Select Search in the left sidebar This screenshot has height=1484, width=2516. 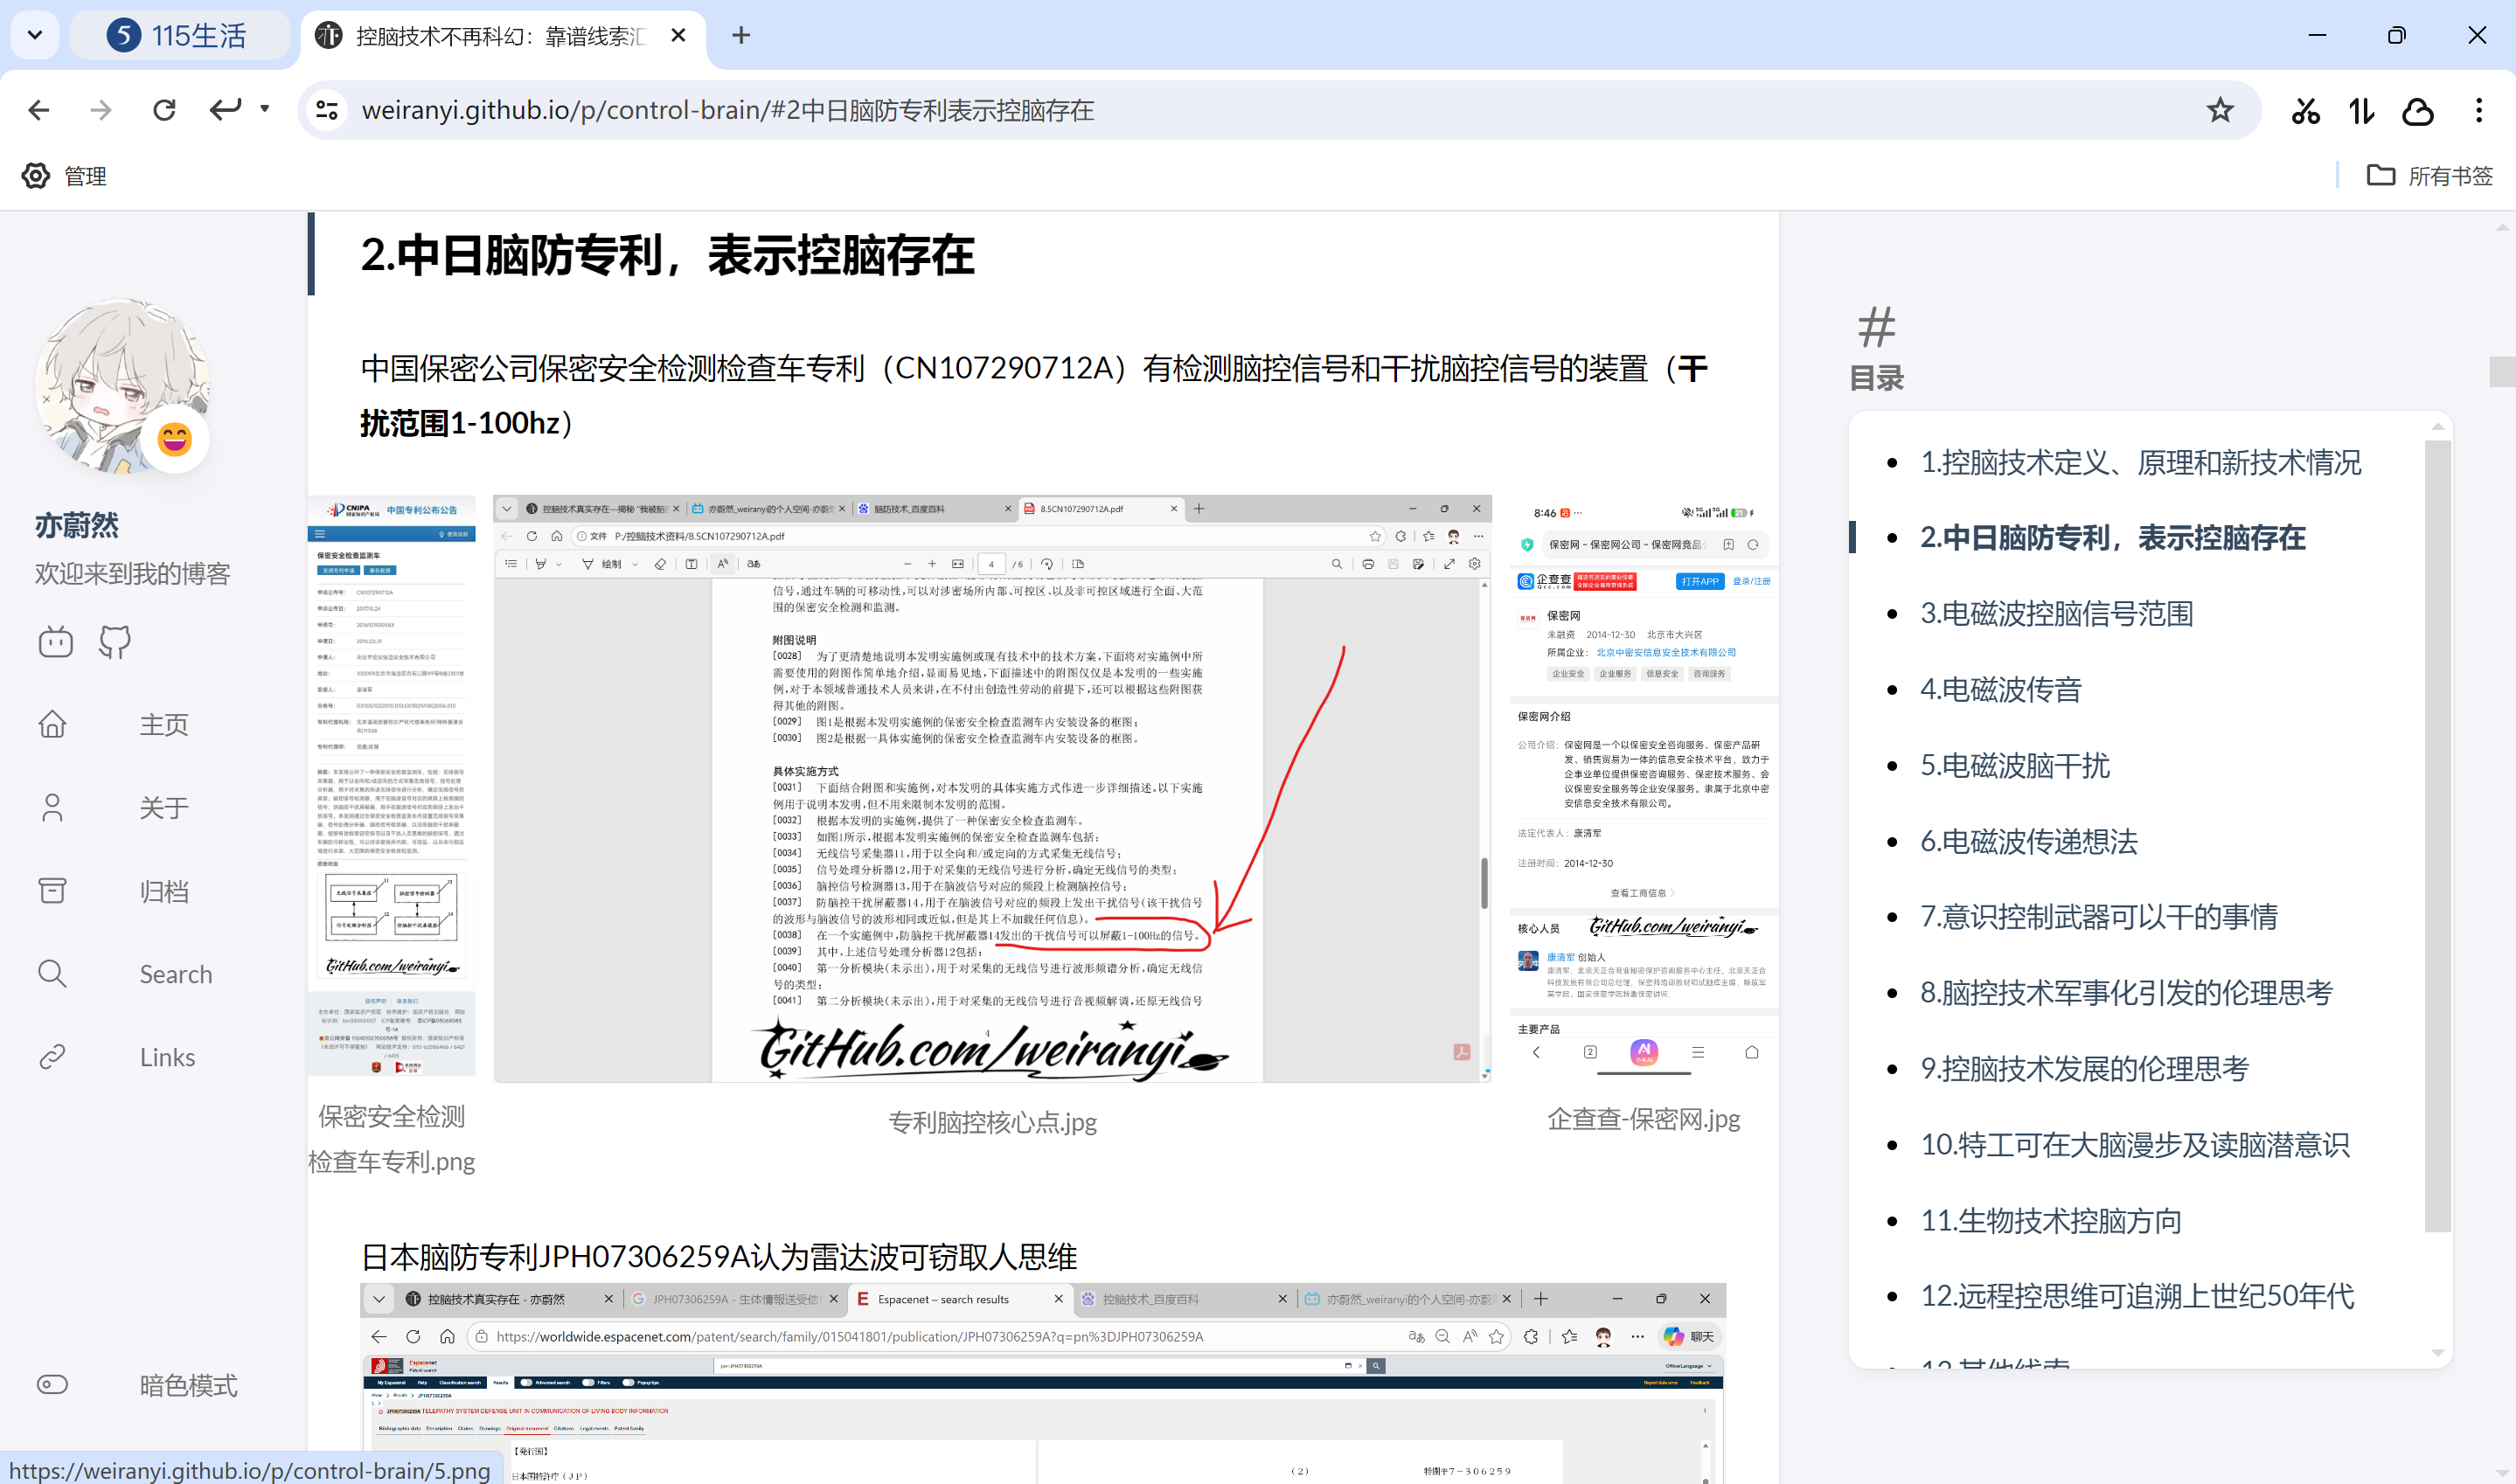175,974
